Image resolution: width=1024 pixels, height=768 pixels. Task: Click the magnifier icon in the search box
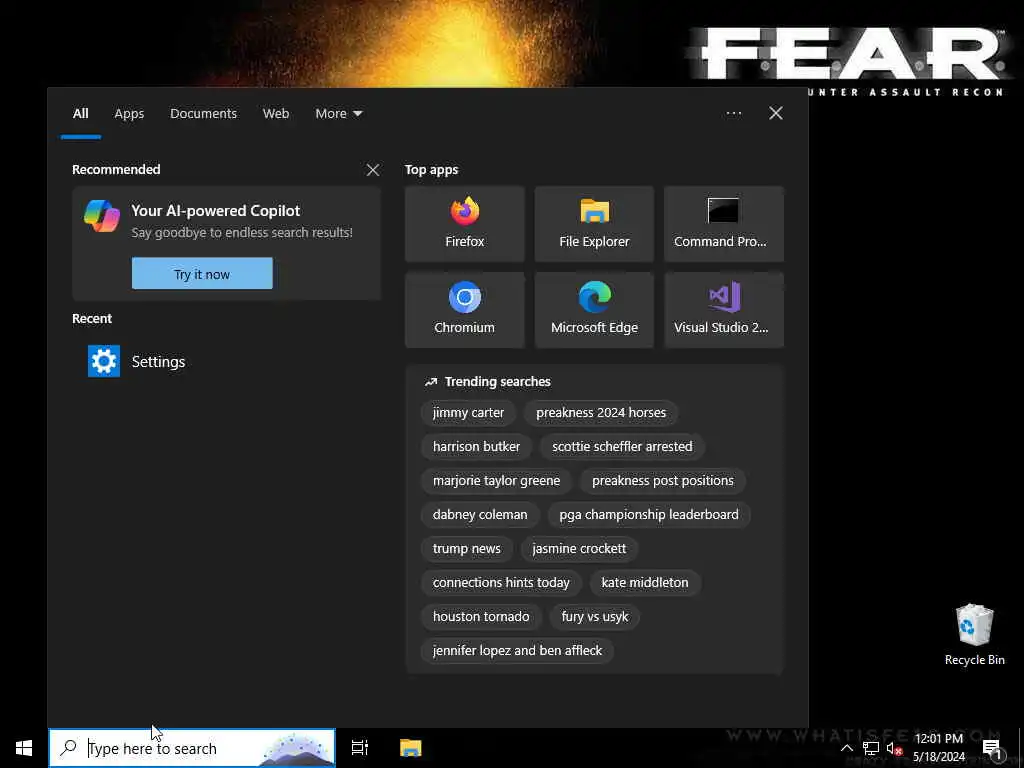[68, 748]
